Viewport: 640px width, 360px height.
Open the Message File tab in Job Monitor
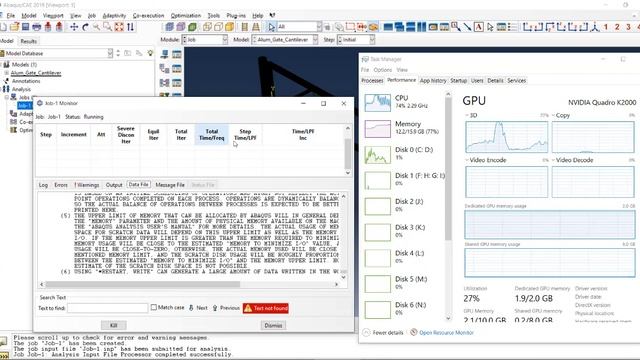(170, 185)
